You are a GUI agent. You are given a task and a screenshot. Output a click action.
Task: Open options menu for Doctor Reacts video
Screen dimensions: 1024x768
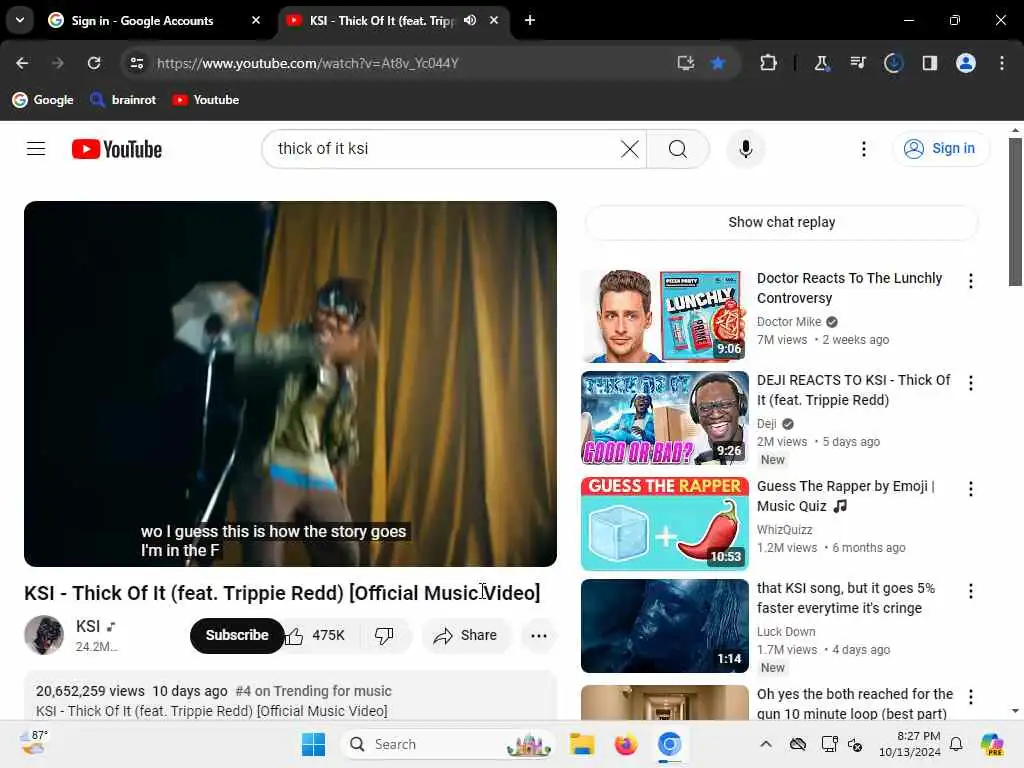[x=971, y=281]
